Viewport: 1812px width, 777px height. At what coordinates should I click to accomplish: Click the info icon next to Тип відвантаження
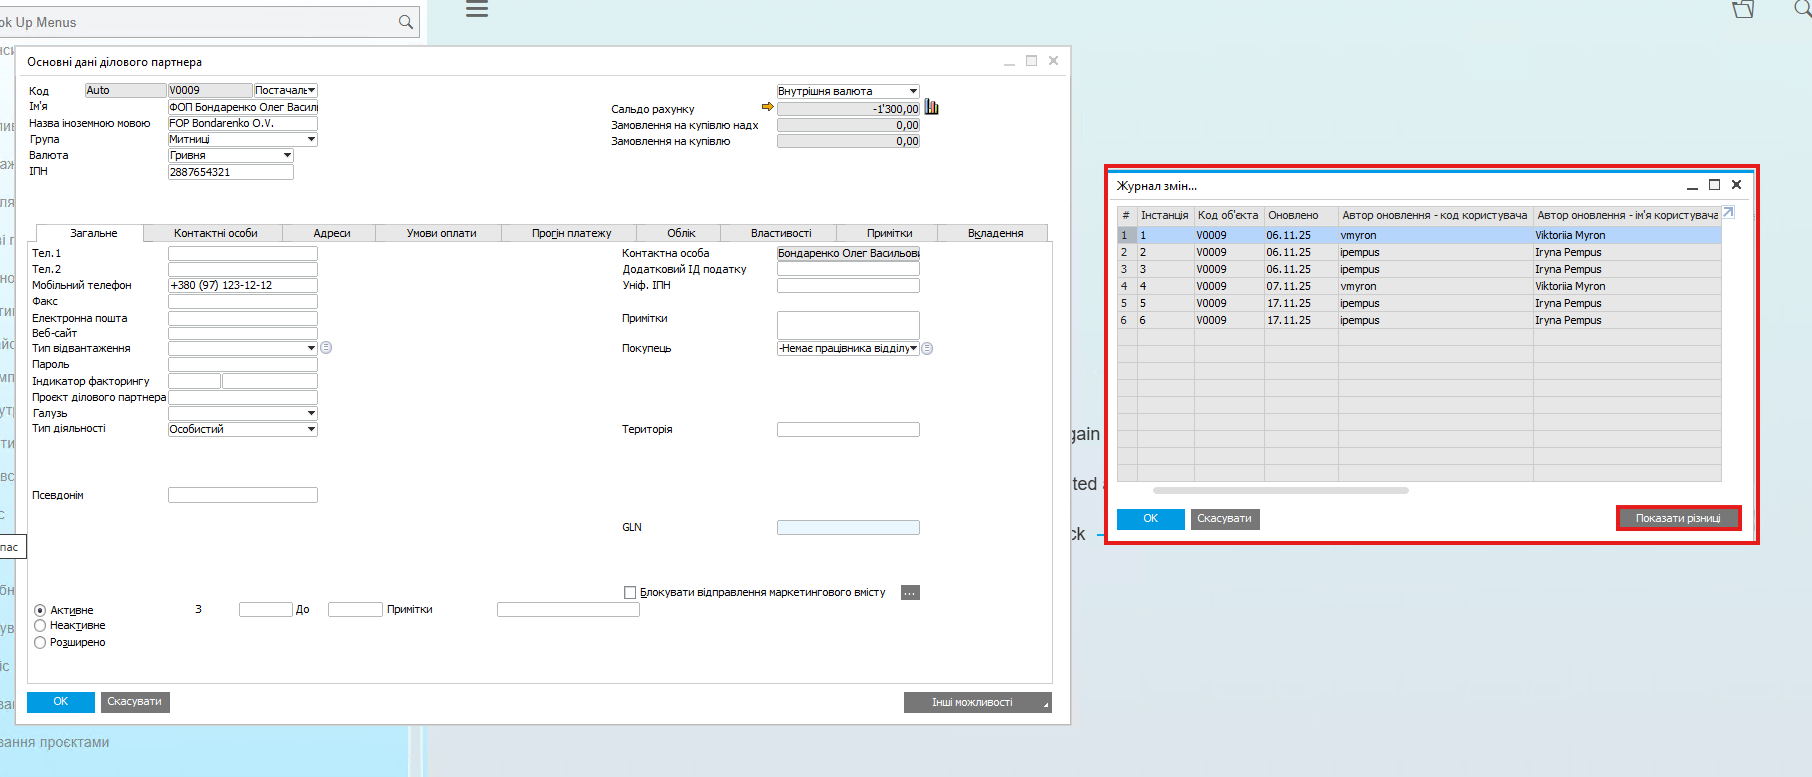pos(326,348)
